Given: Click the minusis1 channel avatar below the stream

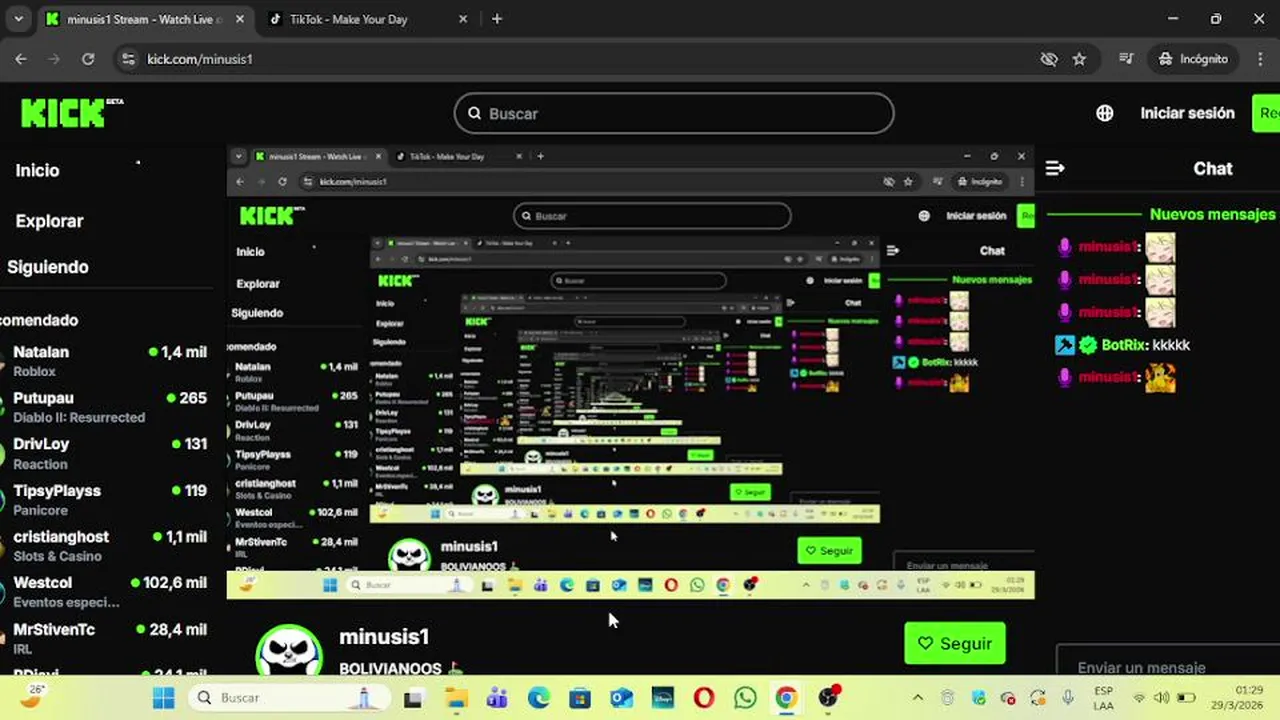Looking at the screenshot, I should [x=289, y=651].
